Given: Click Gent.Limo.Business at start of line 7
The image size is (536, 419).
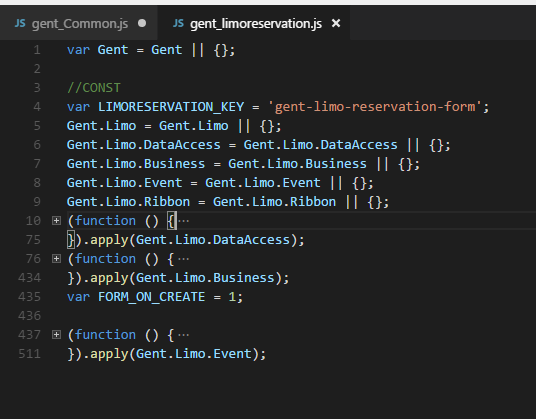Looking at the screenshot, I should coord(136,164).
